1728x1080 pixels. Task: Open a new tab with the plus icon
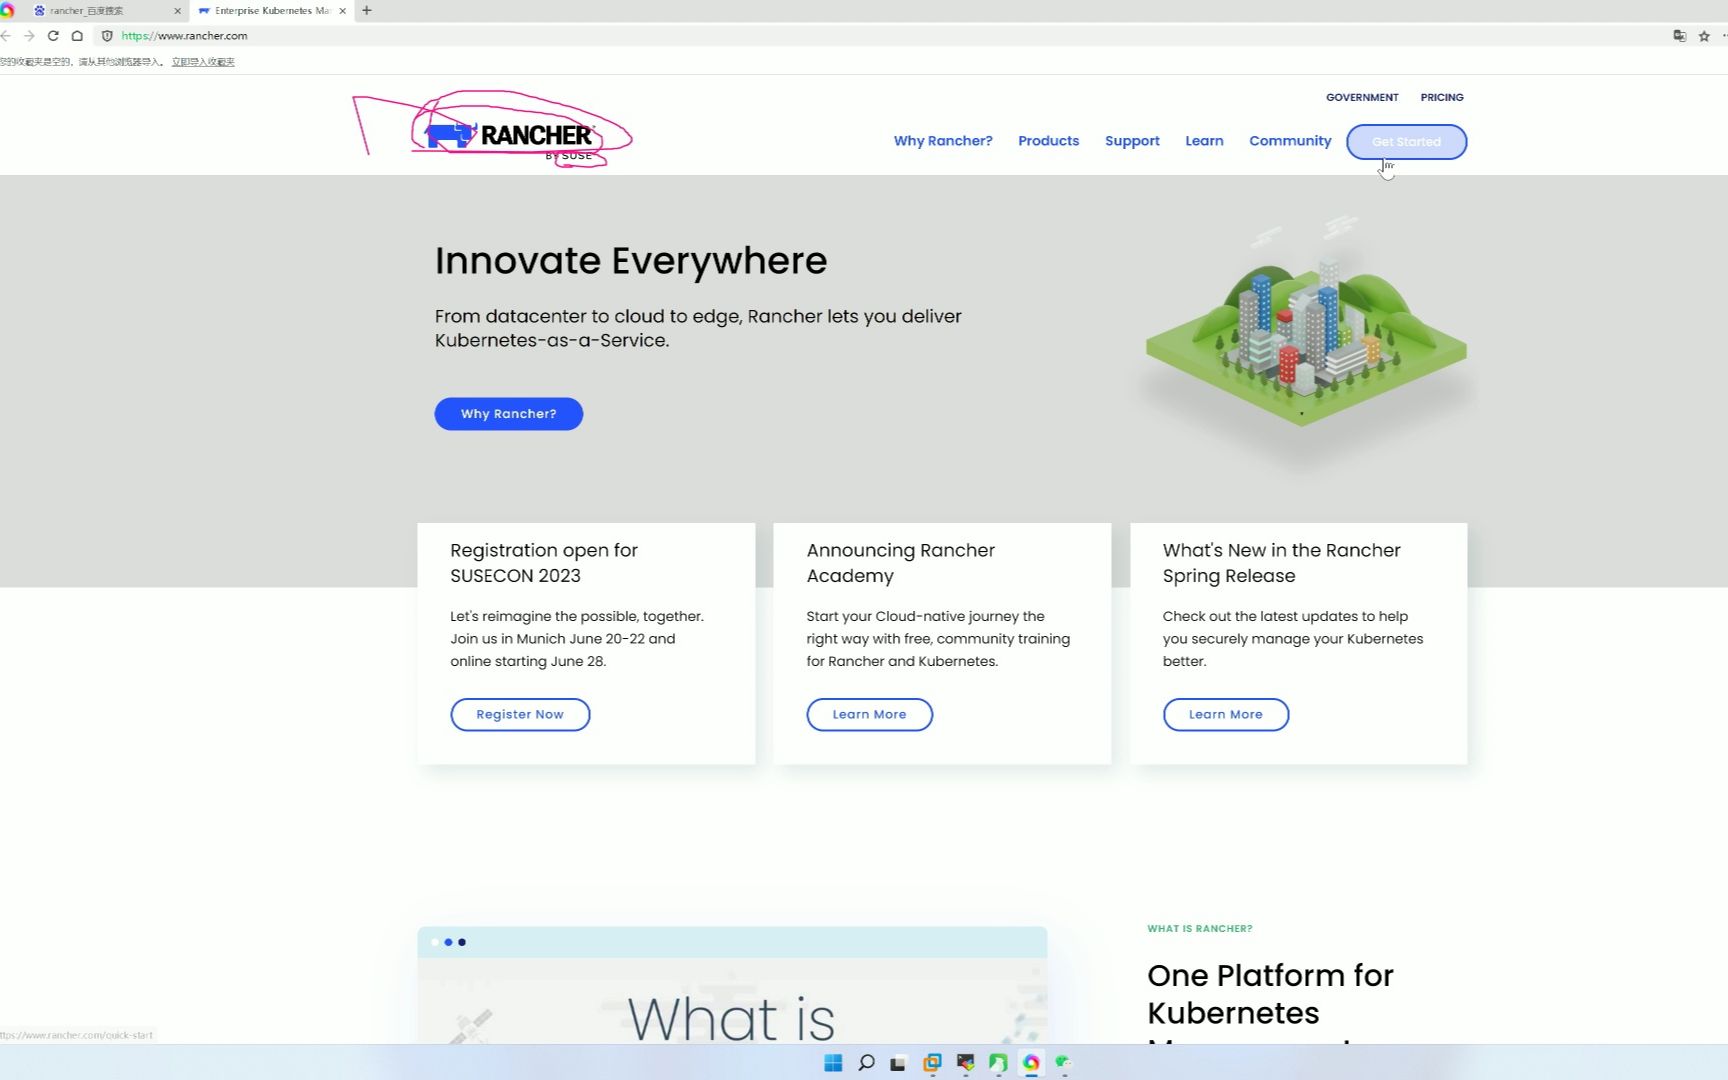(367, 11)
